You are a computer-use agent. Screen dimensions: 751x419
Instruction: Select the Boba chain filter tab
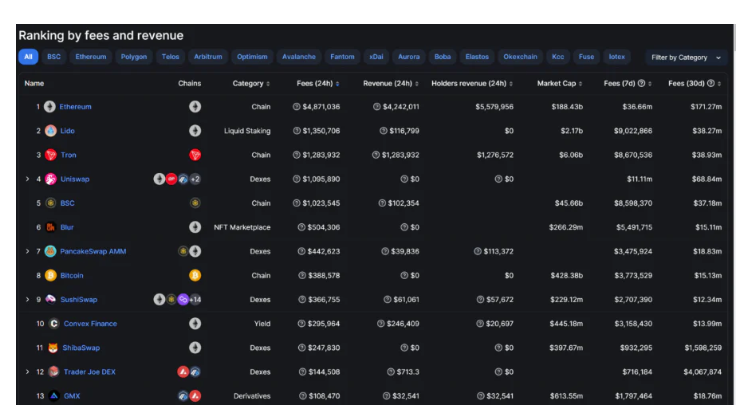pyautogui.click(x=442, y=57)
